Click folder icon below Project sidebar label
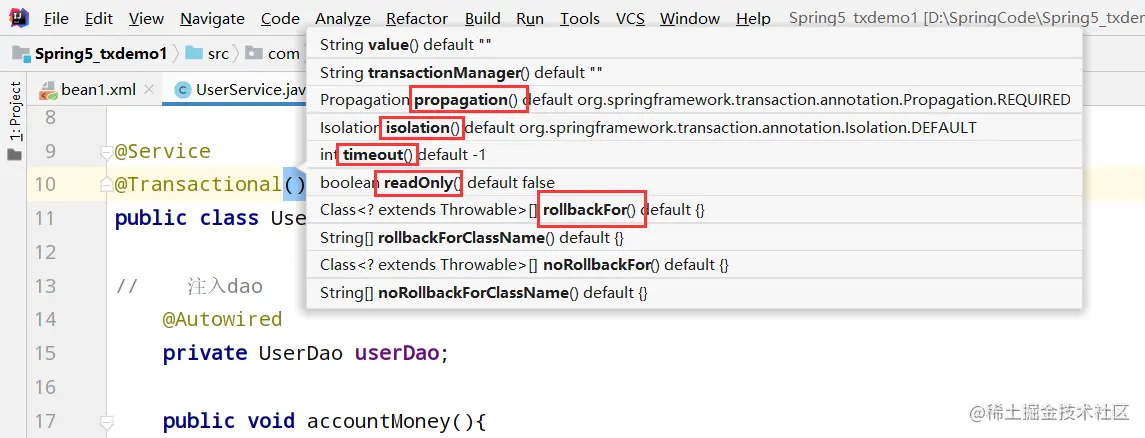Image resolution: width=1145 pixels, height=438 pixels. pyautogui.click(x=15, y=154)
